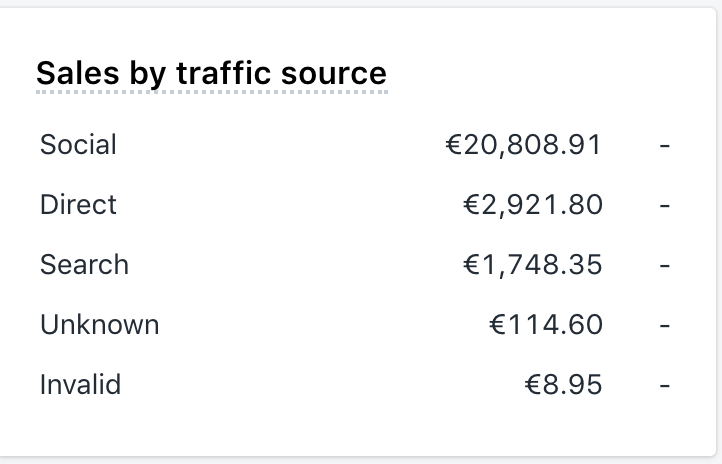Click the dash change indicator for Social
The width and height of the screenshot is (722, 464).
664,146
